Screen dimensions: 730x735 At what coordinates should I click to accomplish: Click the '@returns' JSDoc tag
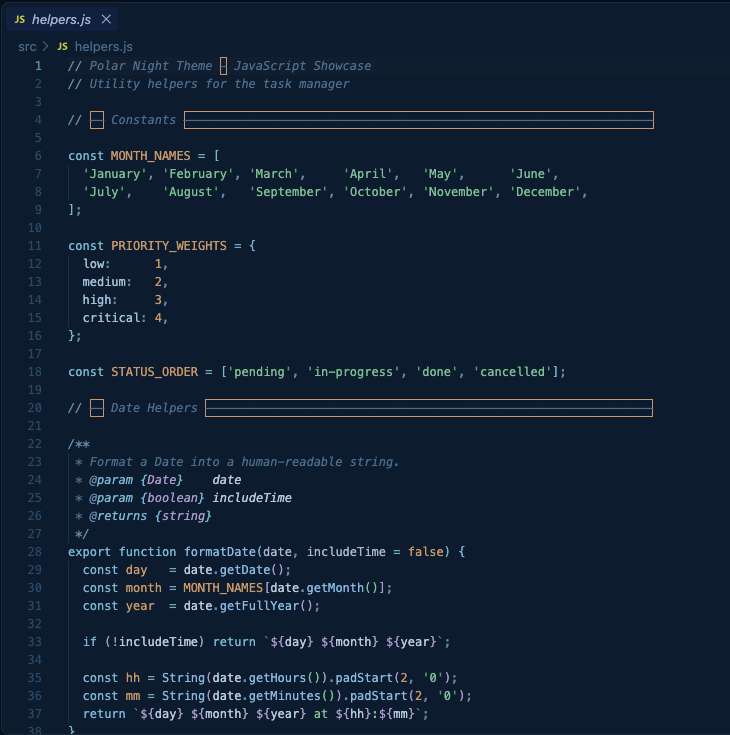(118, 516)
